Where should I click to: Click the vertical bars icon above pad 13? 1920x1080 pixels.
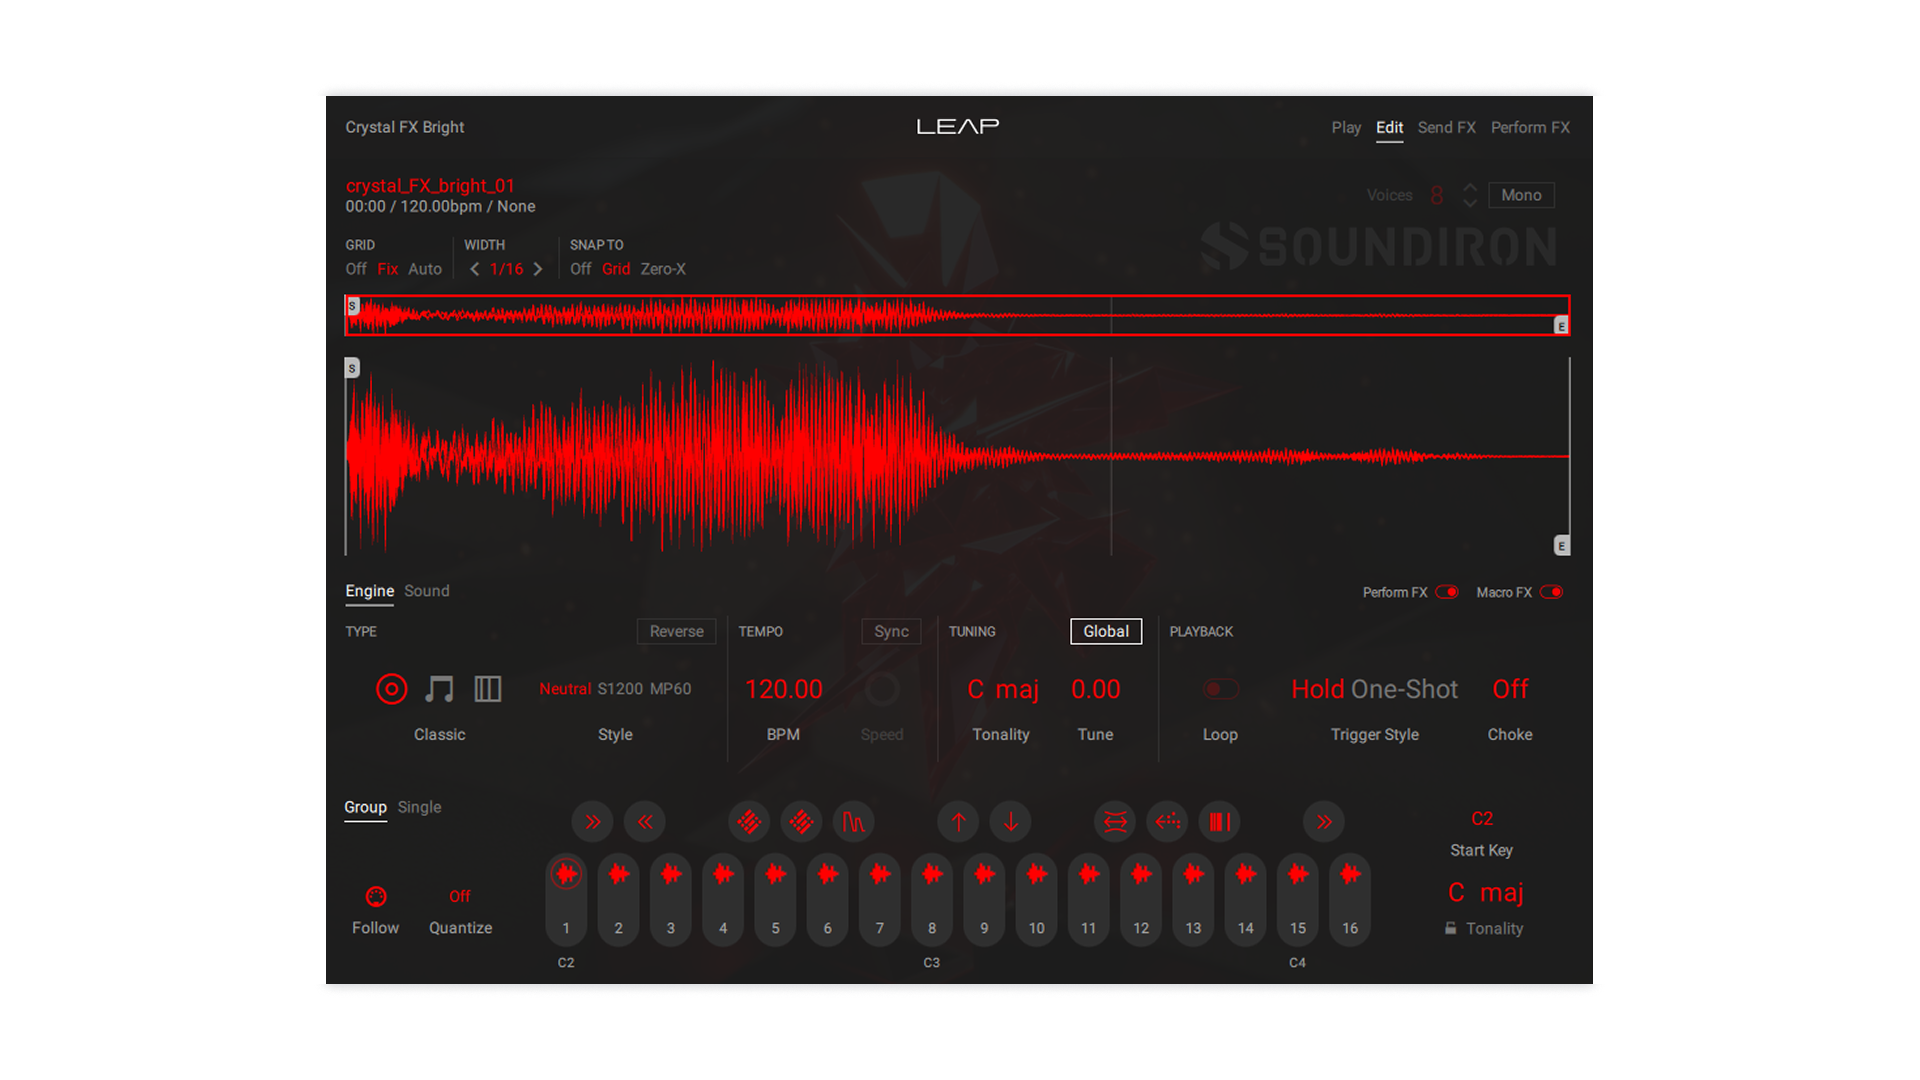click(x=1220, y=822)
